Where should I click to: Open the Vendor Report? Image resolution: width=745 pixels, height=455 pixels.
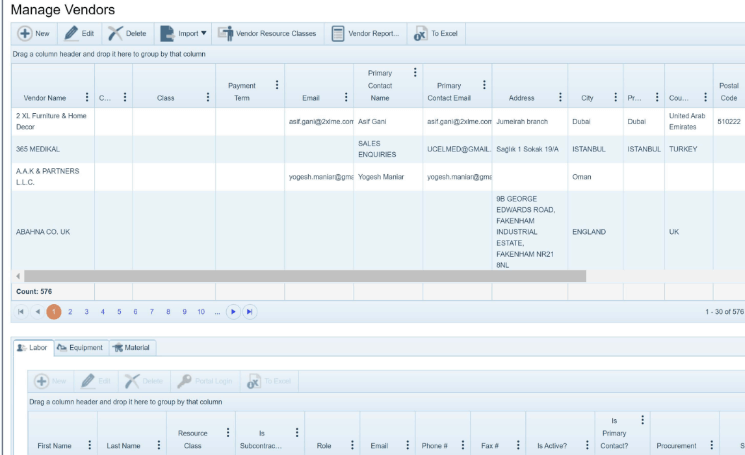(x=366, y=33)
